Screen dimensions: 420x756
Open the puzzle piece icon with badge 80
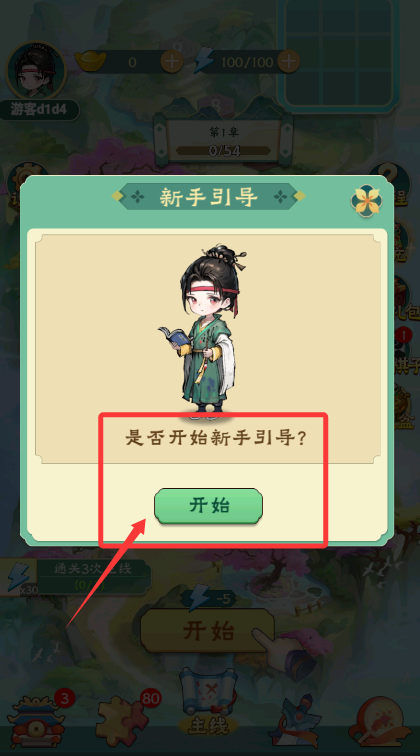pos(124,722)
